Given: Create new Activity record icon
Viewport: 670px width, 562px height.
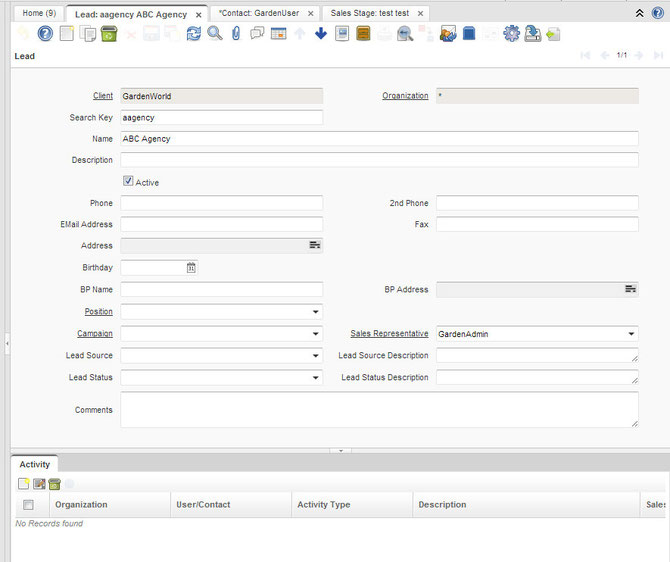Looking at the screenshot, I should [x=24, y=483].
